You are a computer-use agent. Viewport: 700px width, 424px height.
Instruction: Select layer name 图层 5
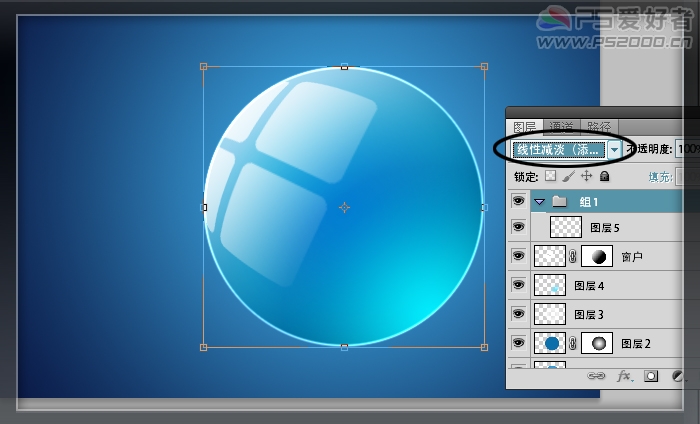click(x=604, y=228)
